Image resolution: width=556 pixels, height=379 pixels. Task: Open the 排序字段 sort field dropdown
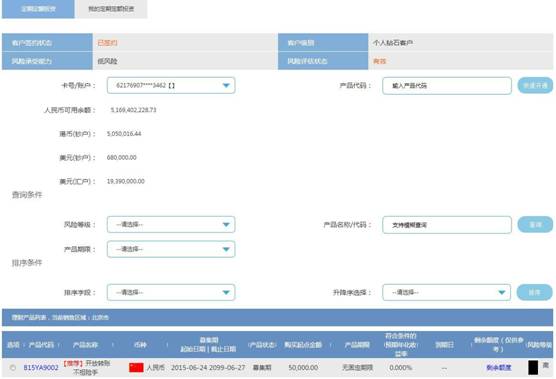(x=171, y=292)
